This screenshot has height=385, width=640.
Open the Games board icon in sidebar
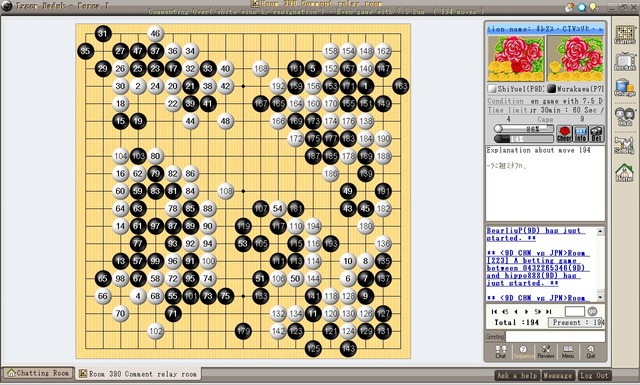point(625,35)
